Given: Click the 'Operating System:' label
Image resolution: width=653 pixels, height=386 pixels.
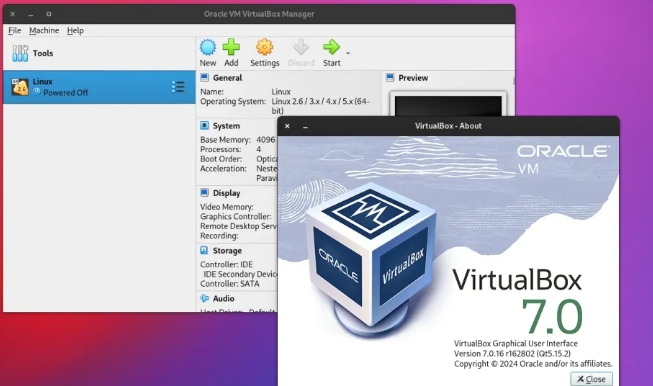Looking at the screenshot, I should pos(233,101).
